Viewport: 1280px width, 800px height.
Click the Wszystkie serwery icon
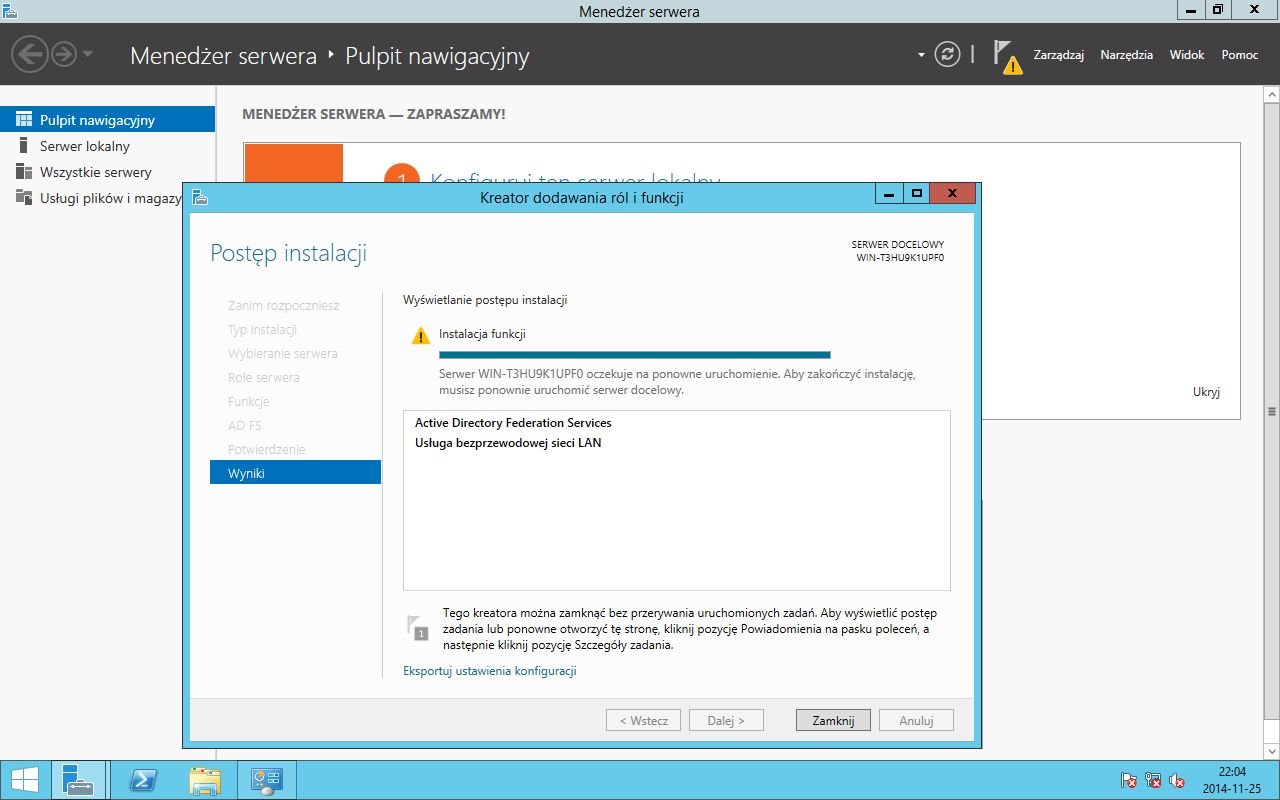point(24,172)
